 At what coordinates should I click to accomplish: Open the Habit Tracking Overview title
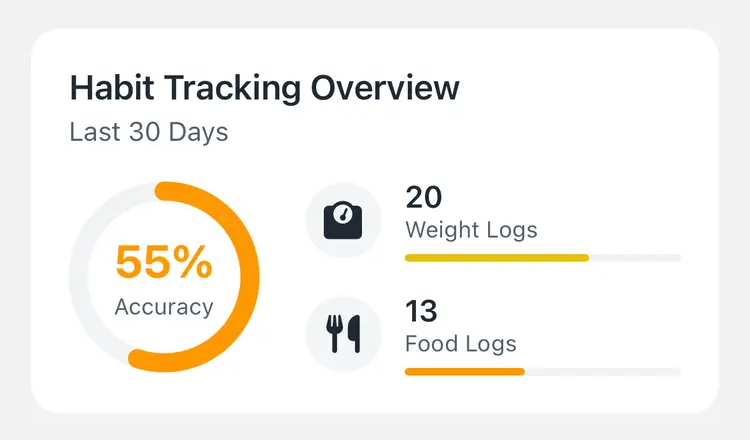[x=265, y=88]
